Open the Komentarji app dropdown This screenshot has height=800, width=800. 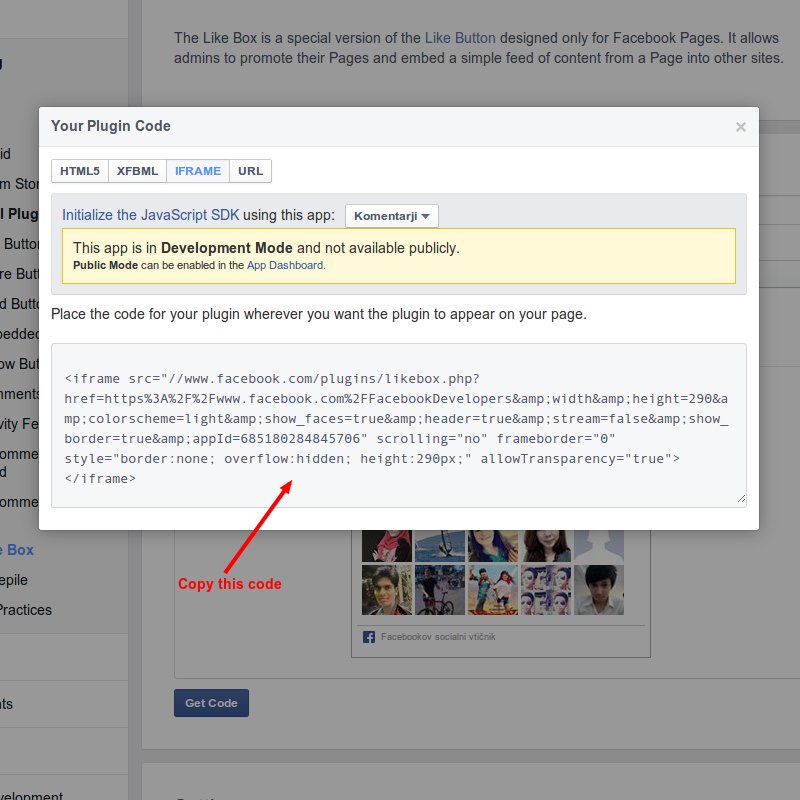[x=391, y=216]
